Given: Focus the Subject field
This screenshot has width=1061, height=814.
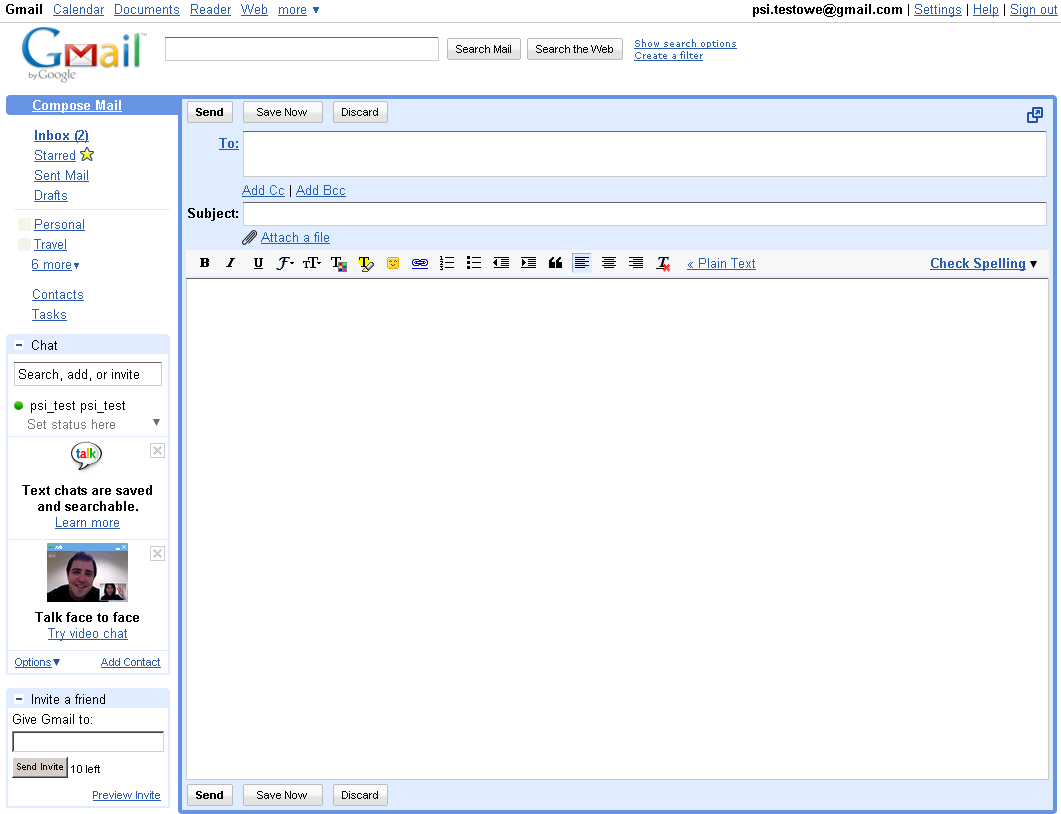Looking at the screenshot, I should pyautogui.click(x=645, y=214).
